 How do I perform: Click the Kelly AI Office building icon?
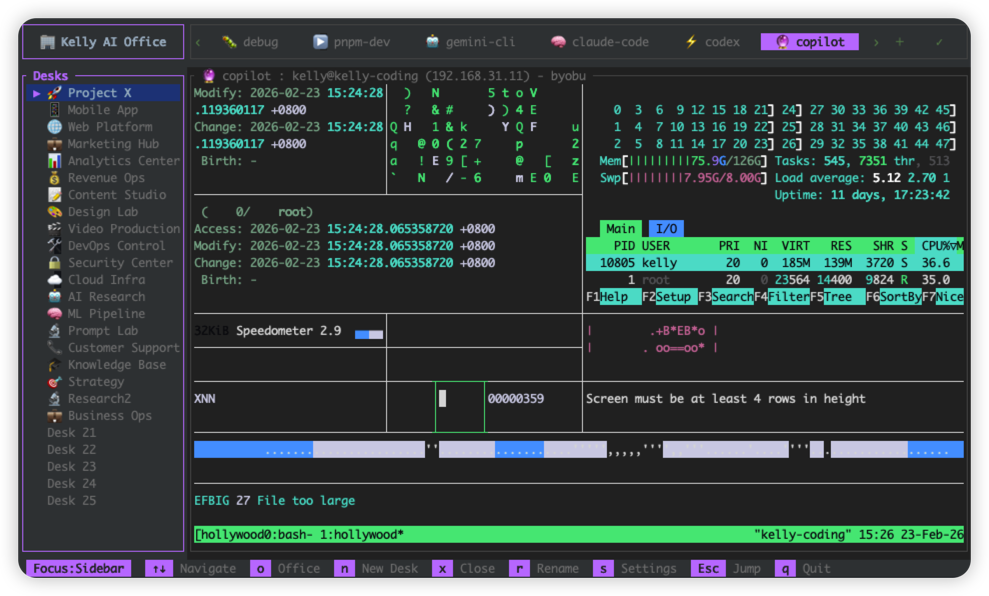(46, 42)
